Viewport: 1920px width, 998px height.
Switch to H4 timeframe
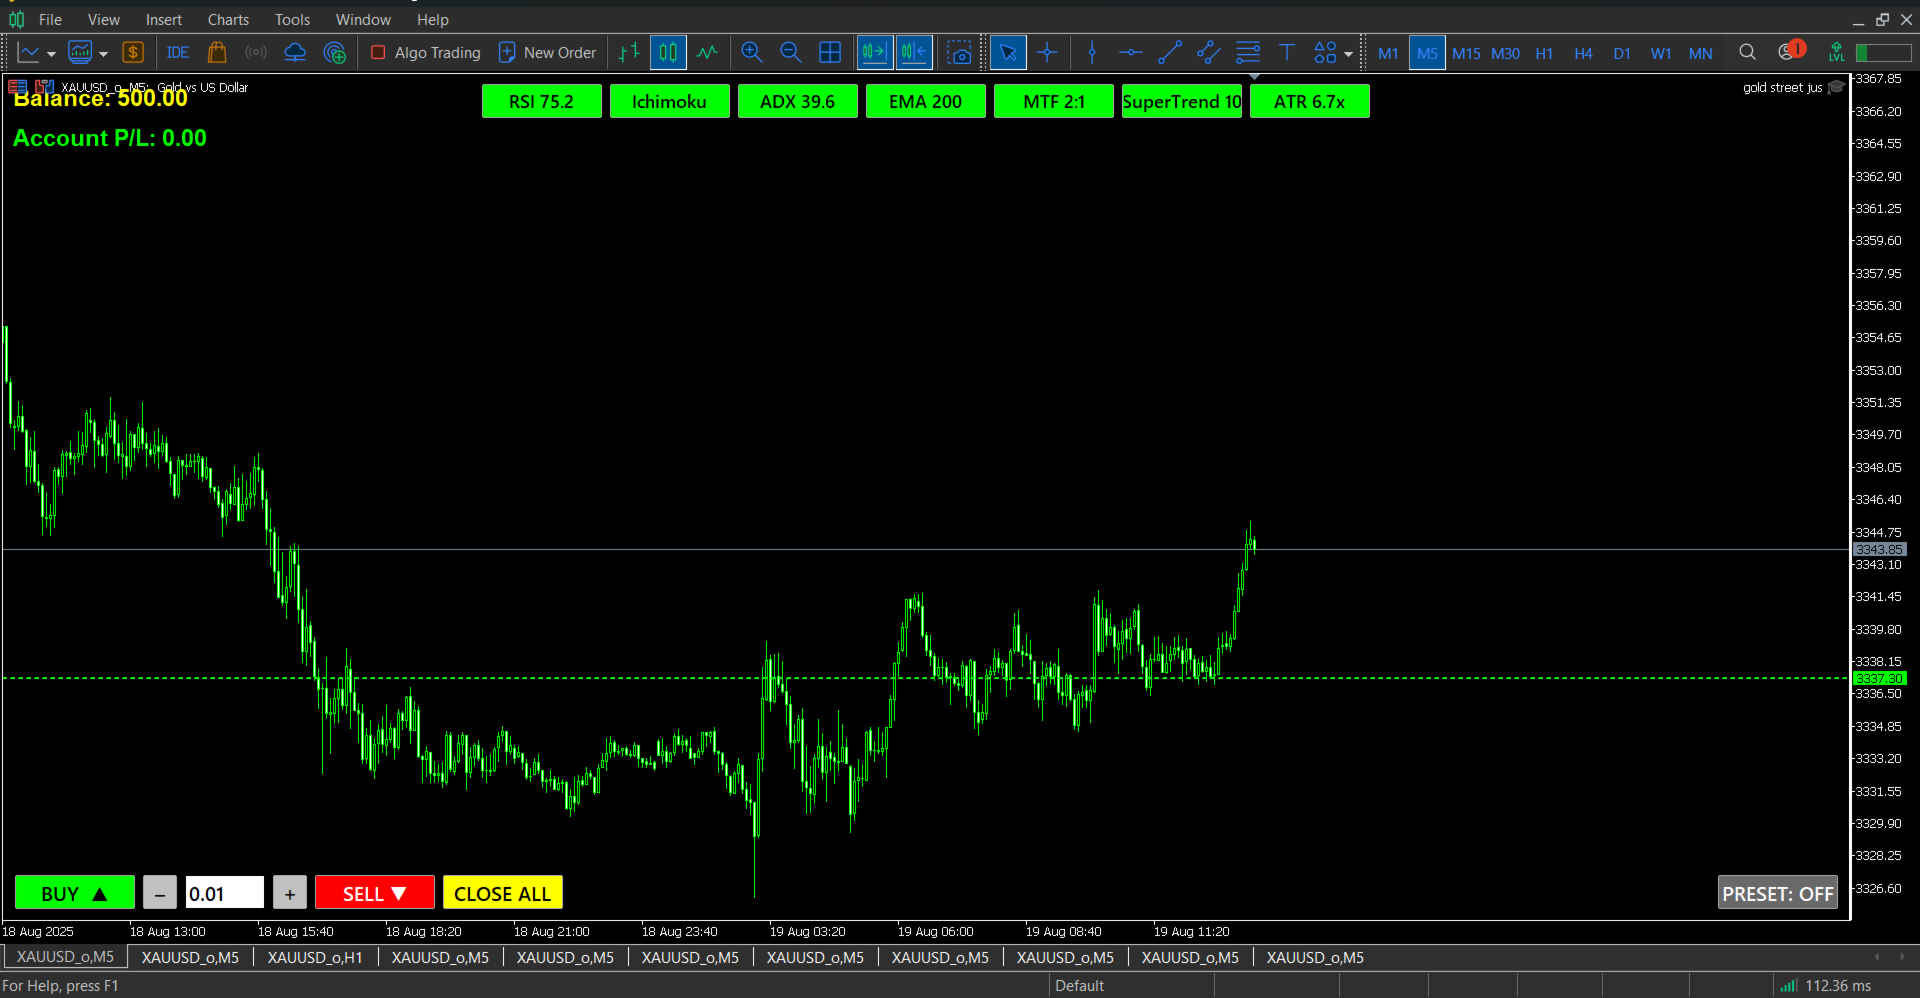(1583, 53)
